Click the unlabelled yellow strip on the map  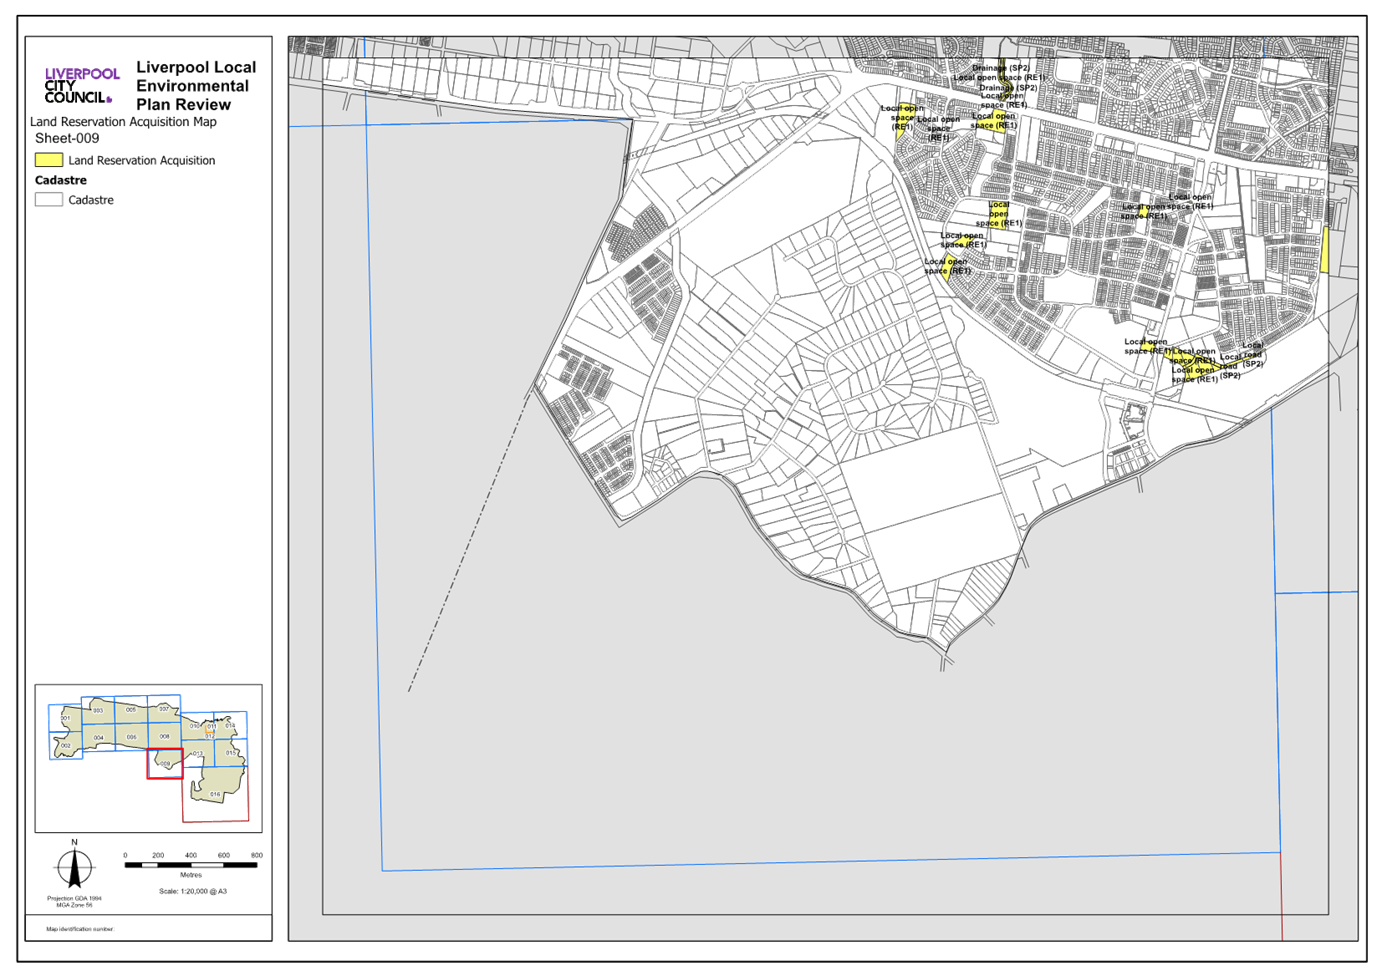click(1325, 250)
